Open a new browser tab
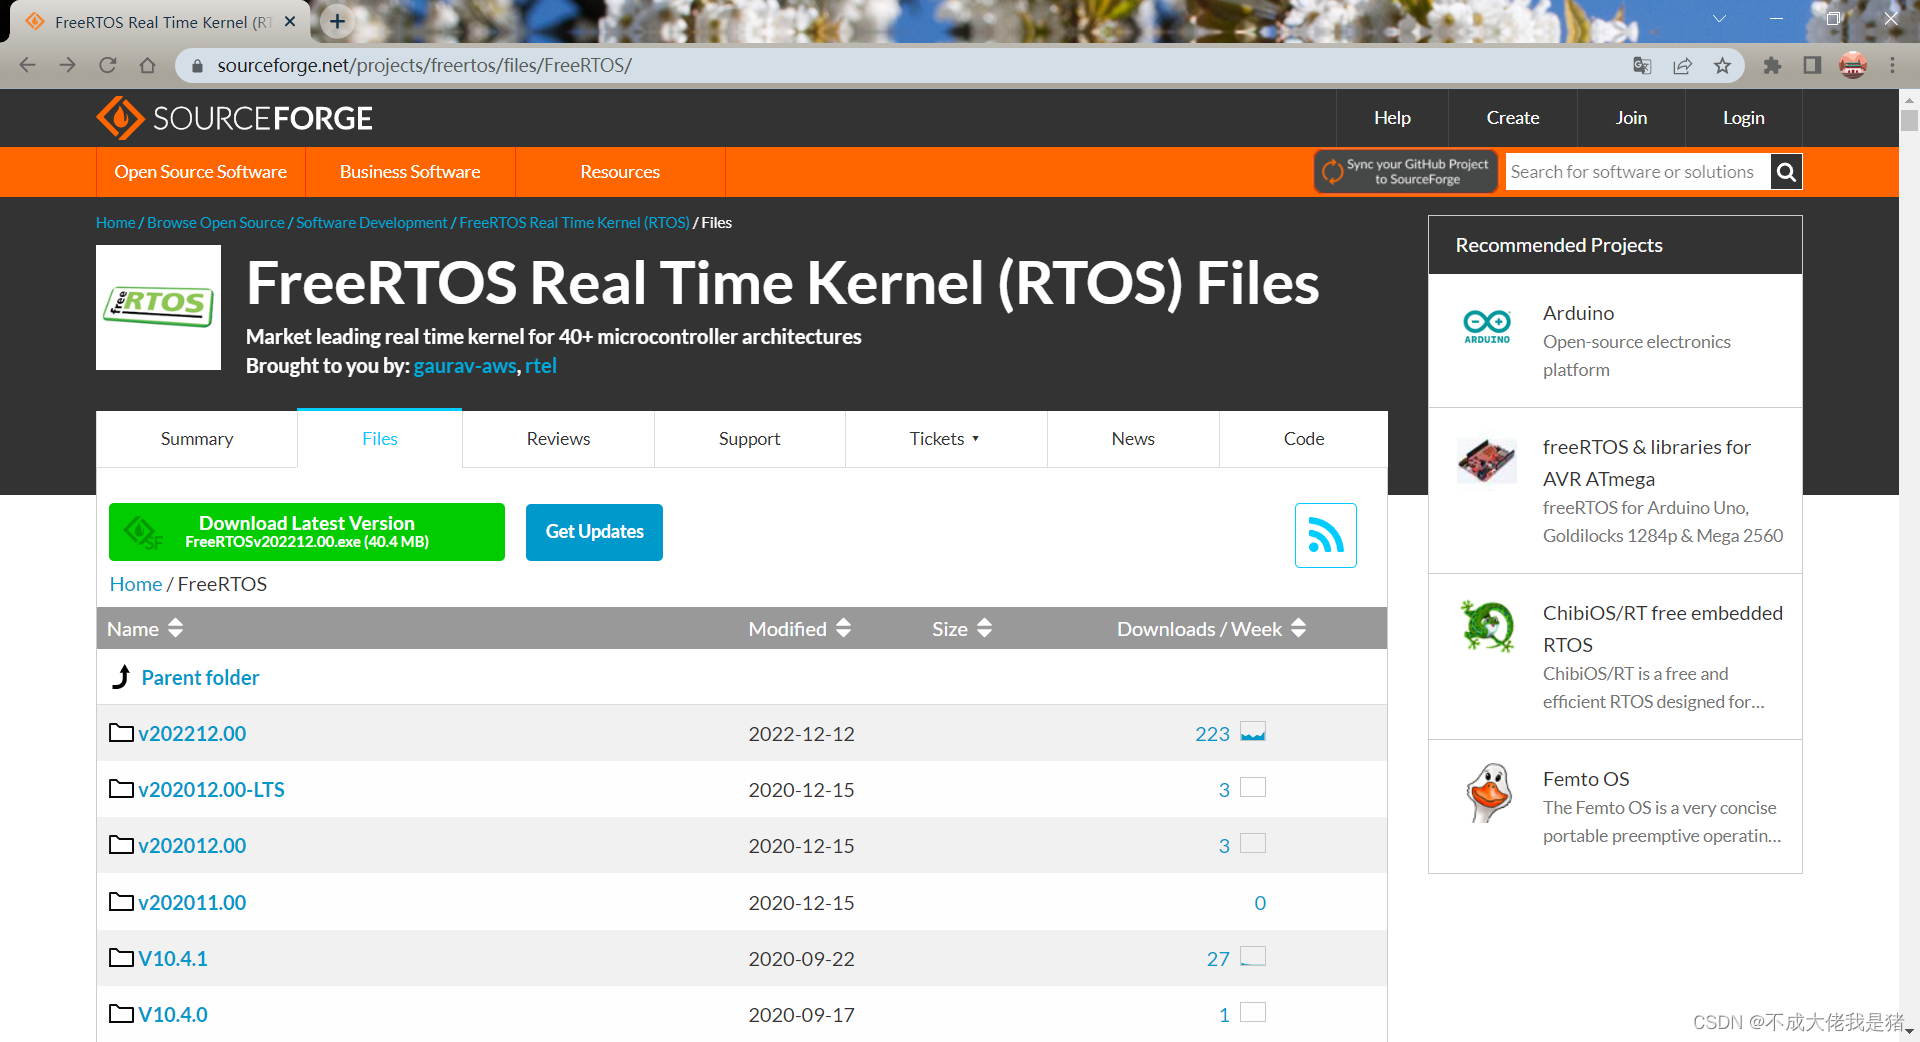Viewport: 1920px width, 1042px height. pyautogui.click(x=338, y=21)
